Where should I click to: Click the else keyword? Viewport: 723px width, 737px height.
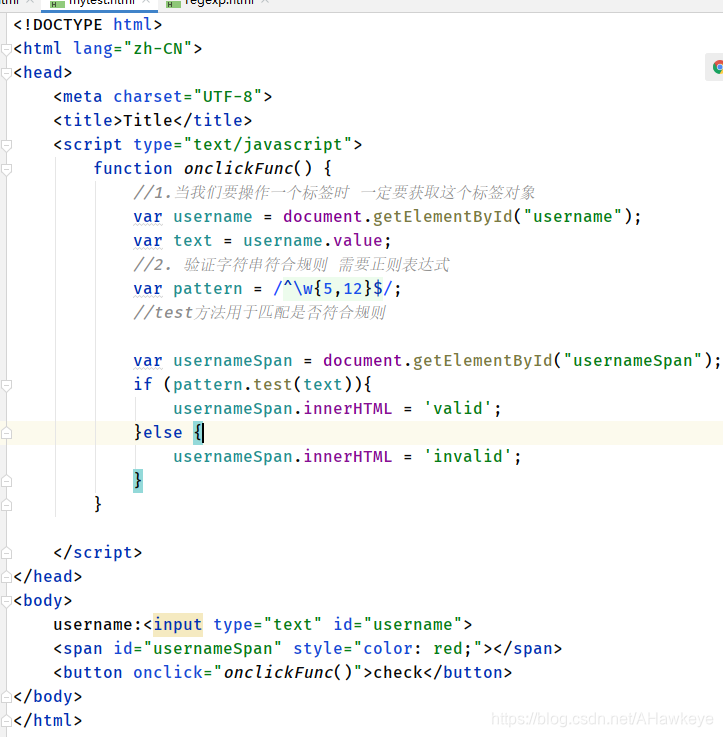point(163,432)
